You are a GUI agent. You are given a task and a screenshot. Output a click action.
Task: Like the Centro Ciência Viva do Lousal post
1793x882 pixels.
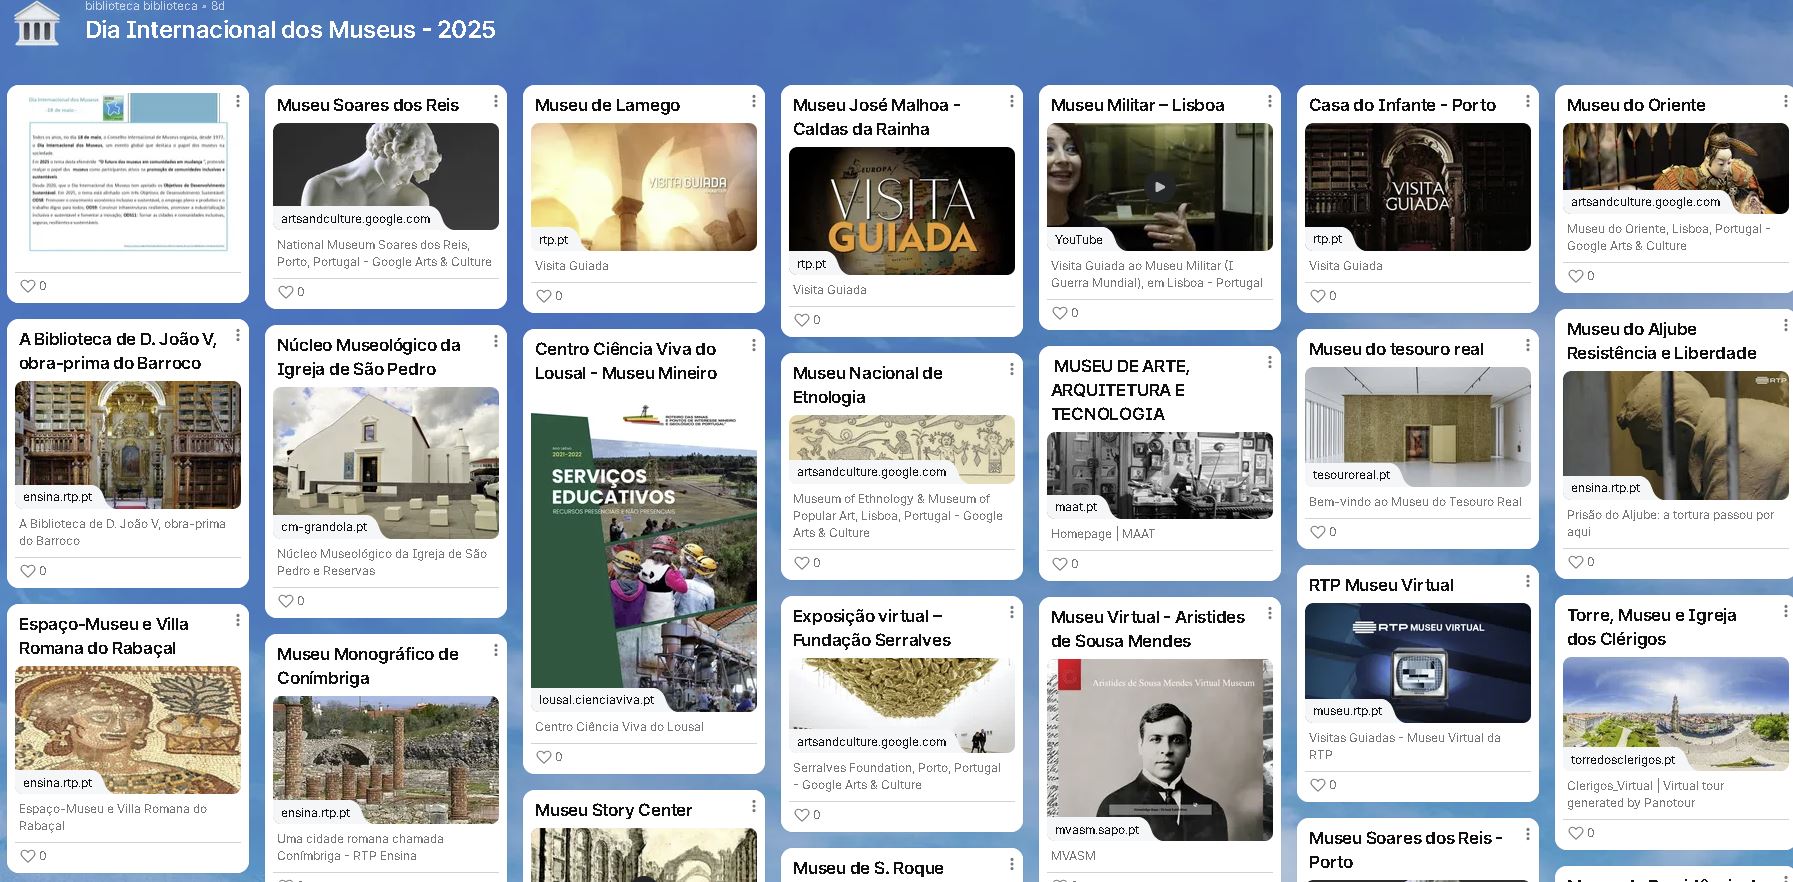click(544, 757)
